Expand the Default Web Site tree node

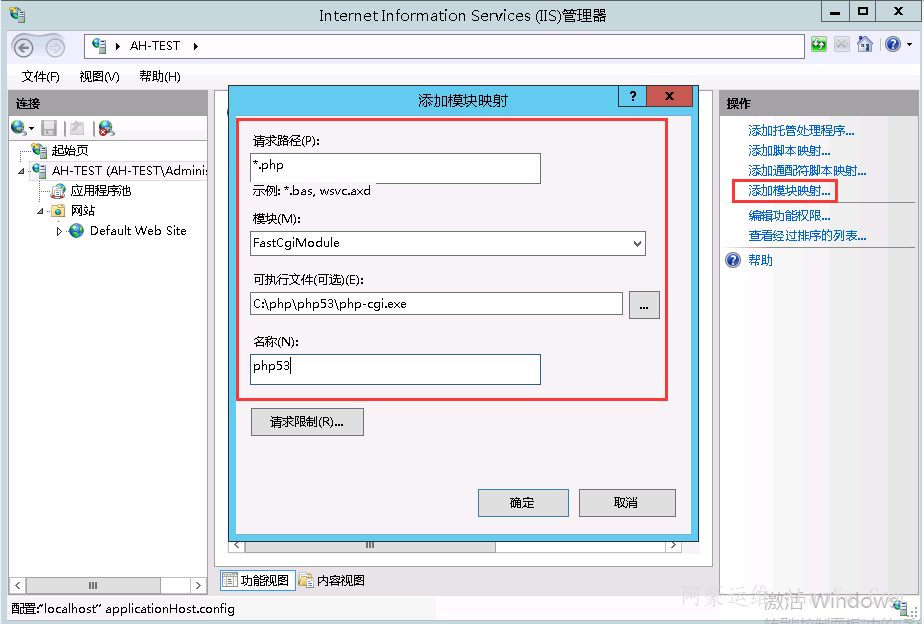(x=59, y=231)
